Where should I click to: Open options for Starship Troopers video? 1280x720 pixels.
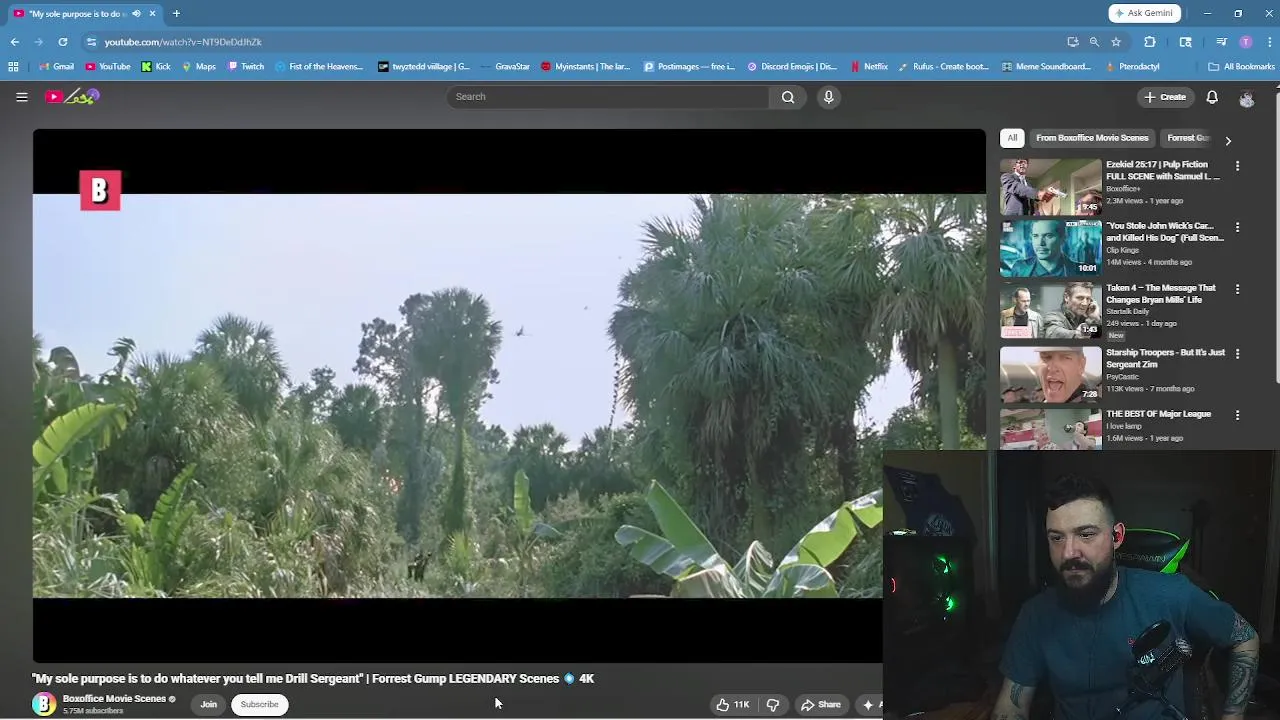point(1237,354)
